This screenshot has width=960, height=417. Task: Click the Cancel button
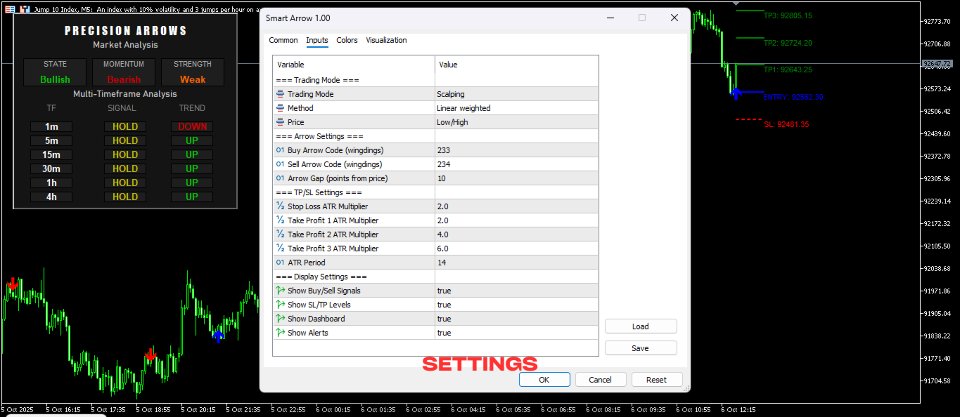600,380
